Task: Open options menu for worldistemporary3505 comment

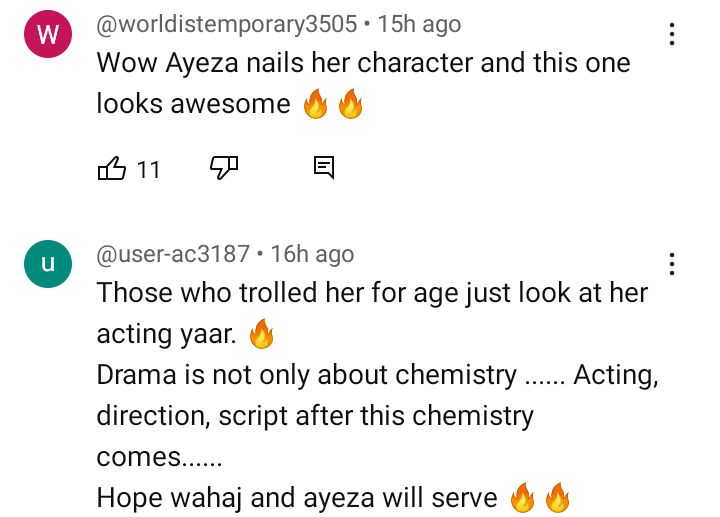Action: click(x=672, y=34)
